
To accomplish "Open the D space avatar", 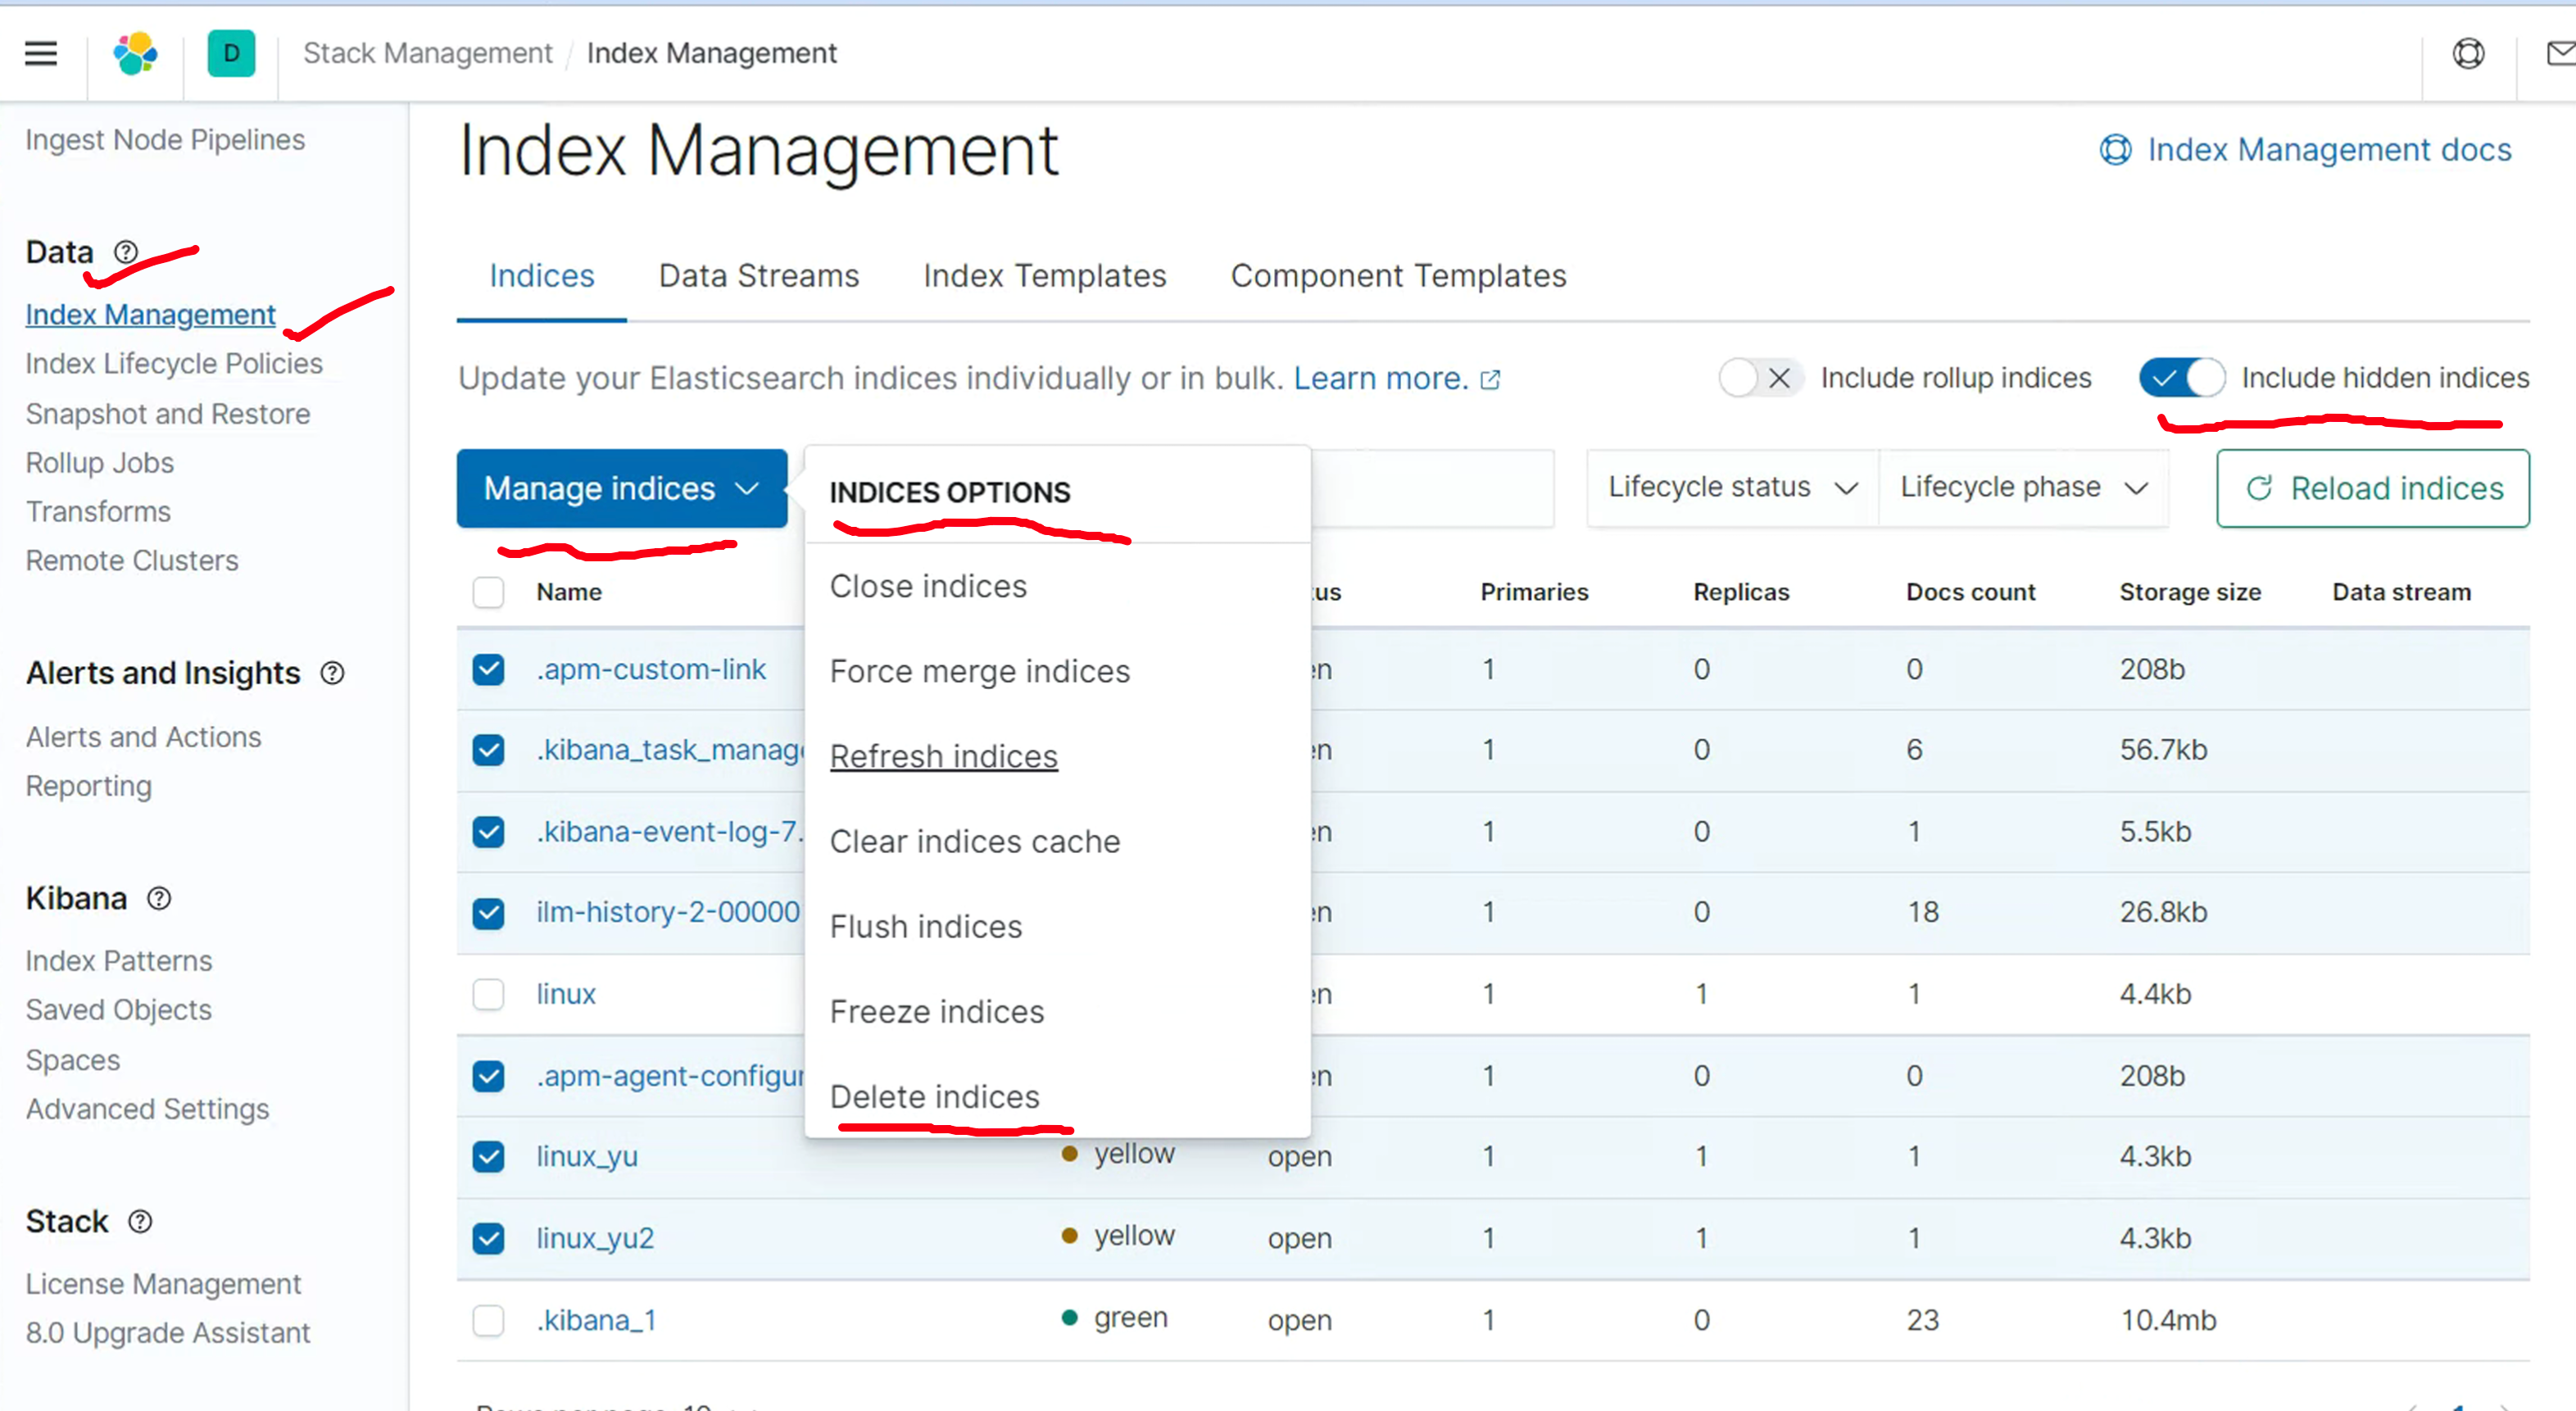I will tap(231, 53).
